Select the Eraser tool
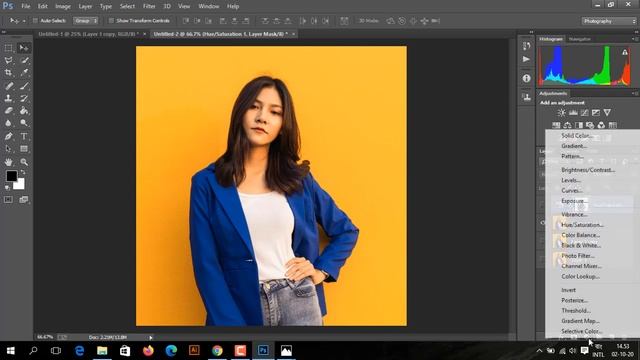640x360 pixels. (x=8, y=111)
